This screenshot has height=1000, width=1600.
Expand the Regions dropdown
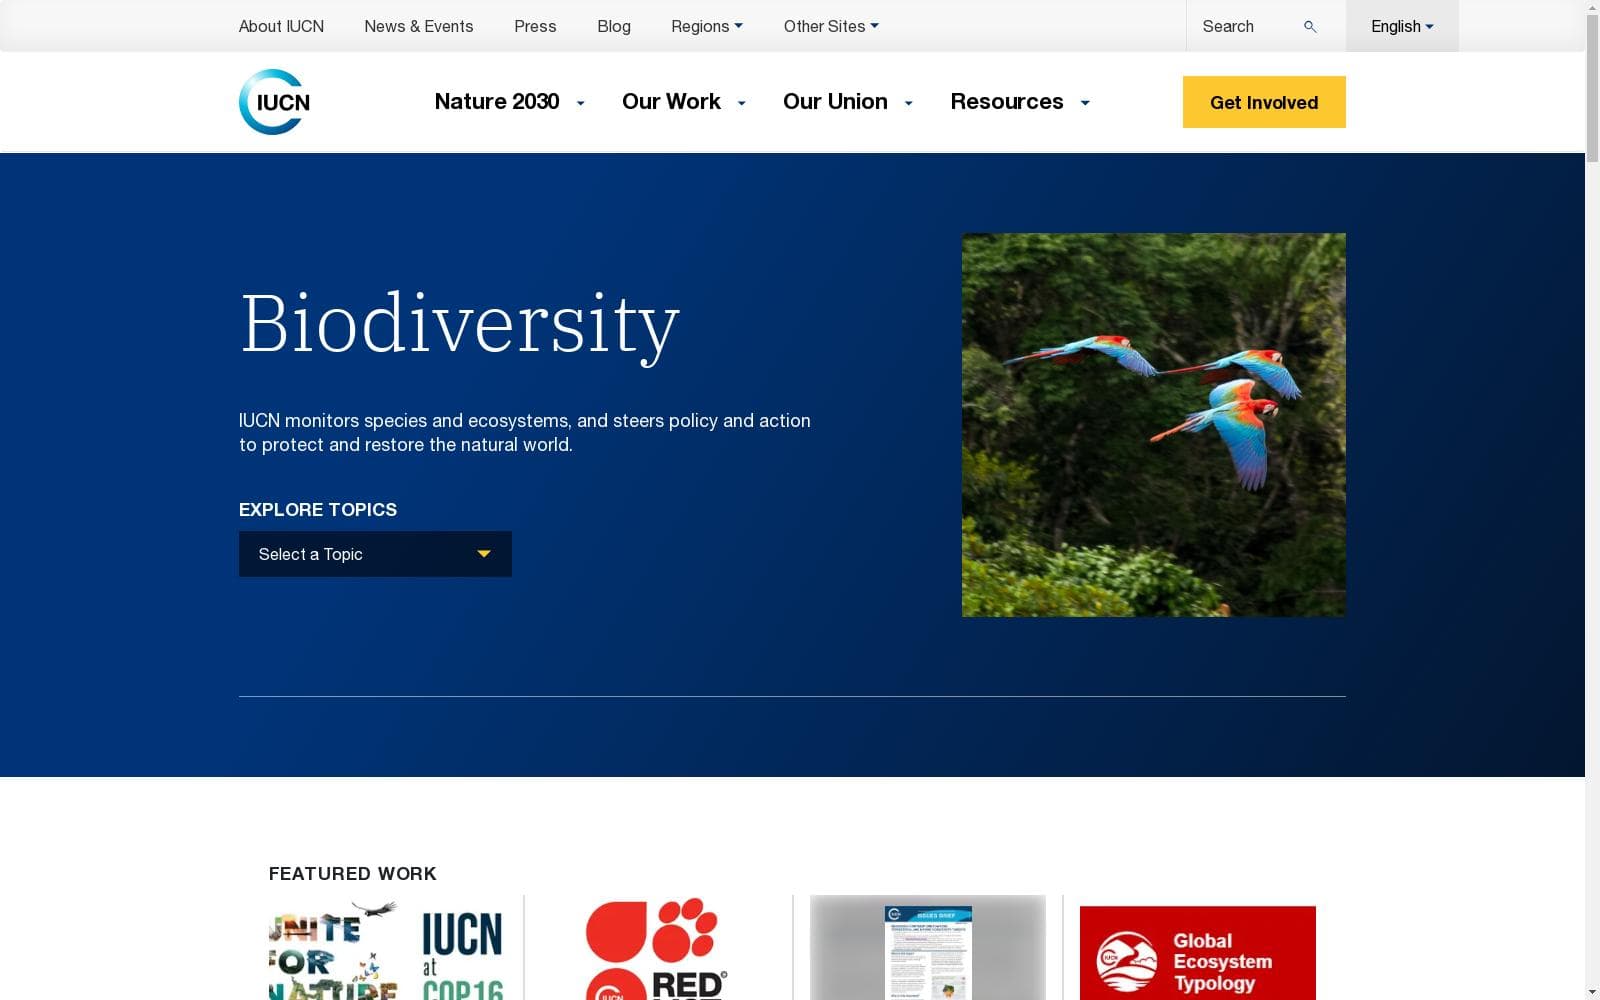pyautogui.click(x=707, y=26)
